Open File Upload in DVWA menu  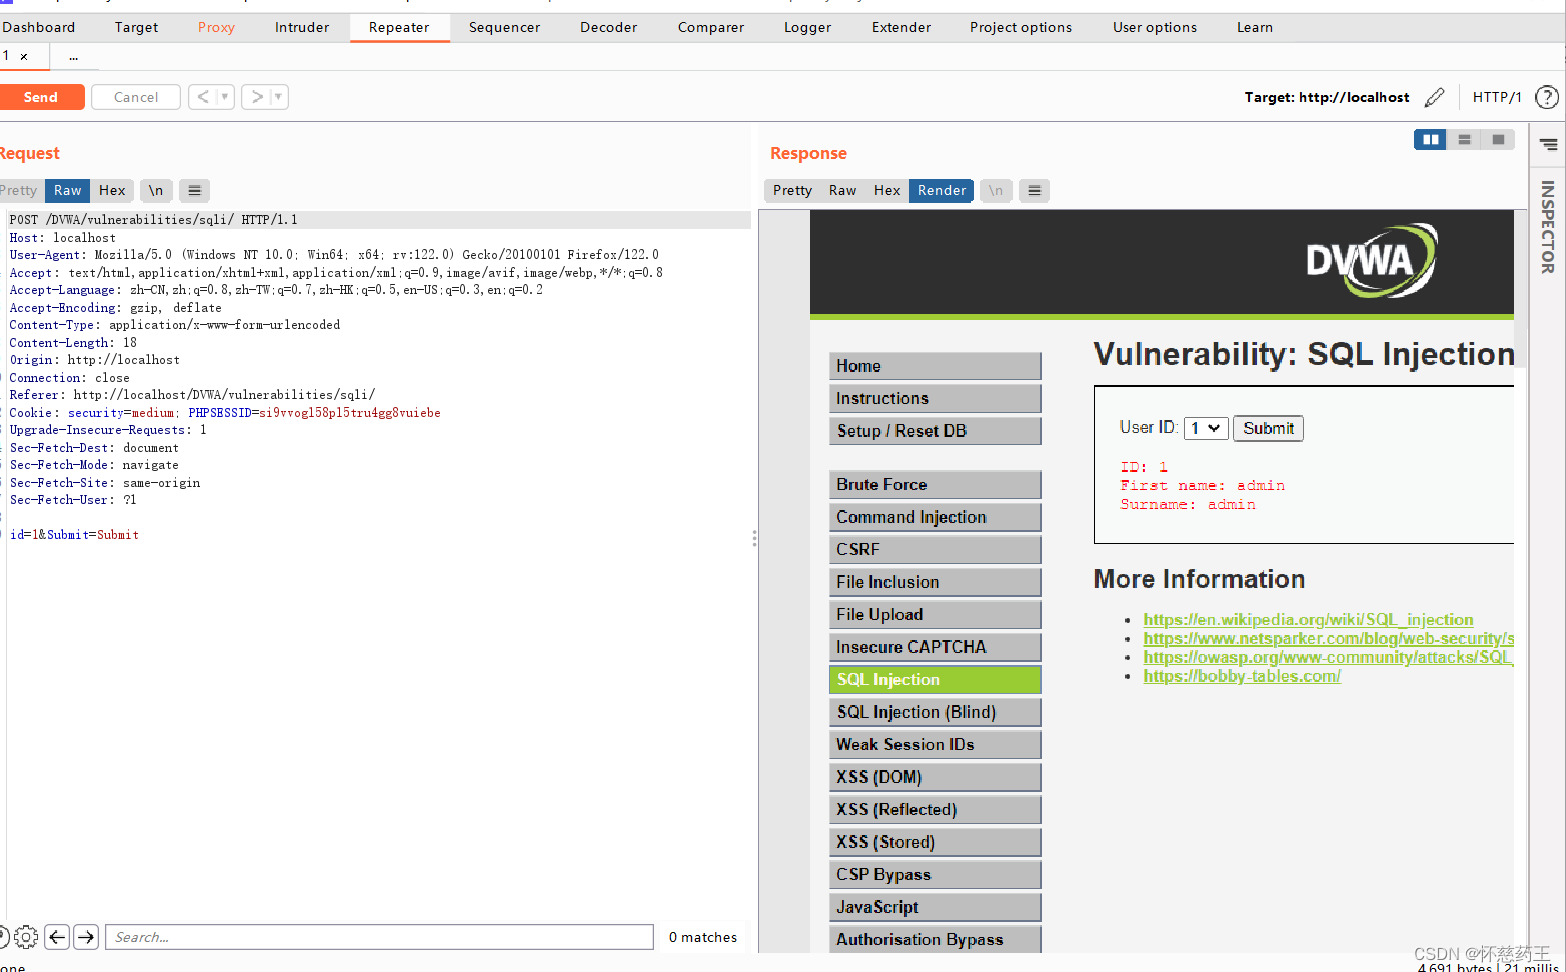click(935, 614)
